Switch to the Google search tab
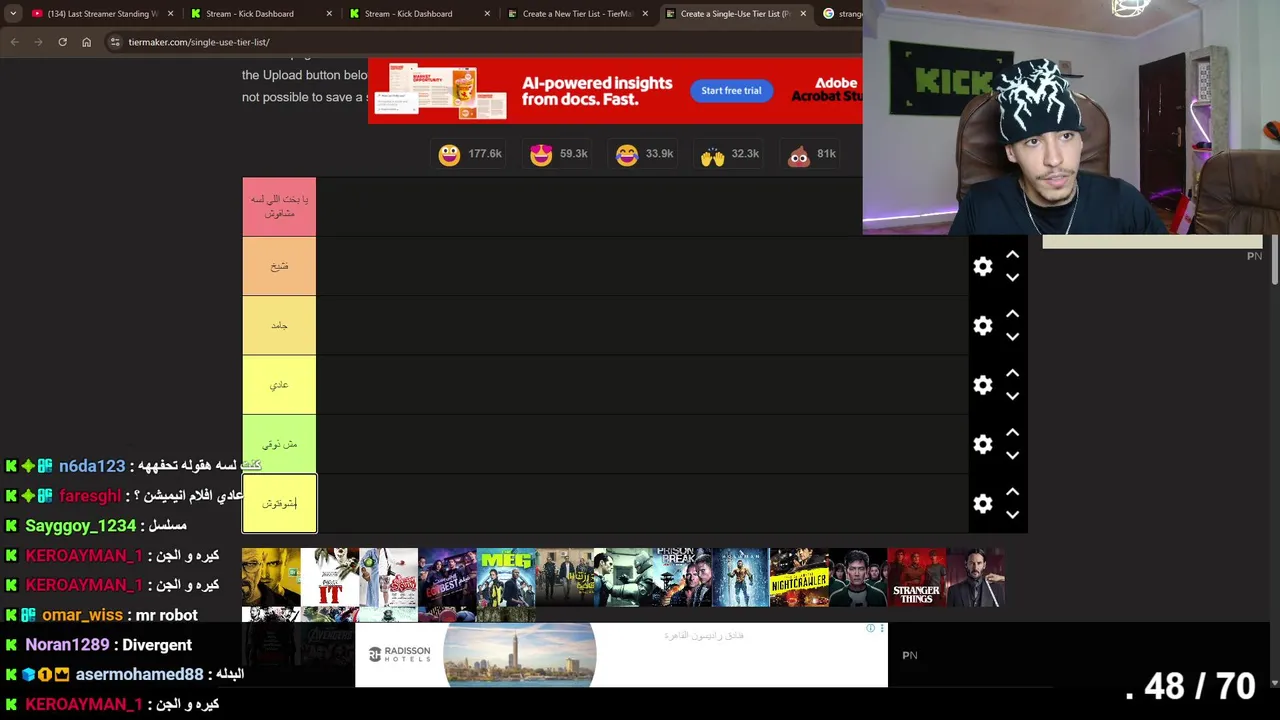The height and width of the screenshot is (720, 1280). click(842, 14)
